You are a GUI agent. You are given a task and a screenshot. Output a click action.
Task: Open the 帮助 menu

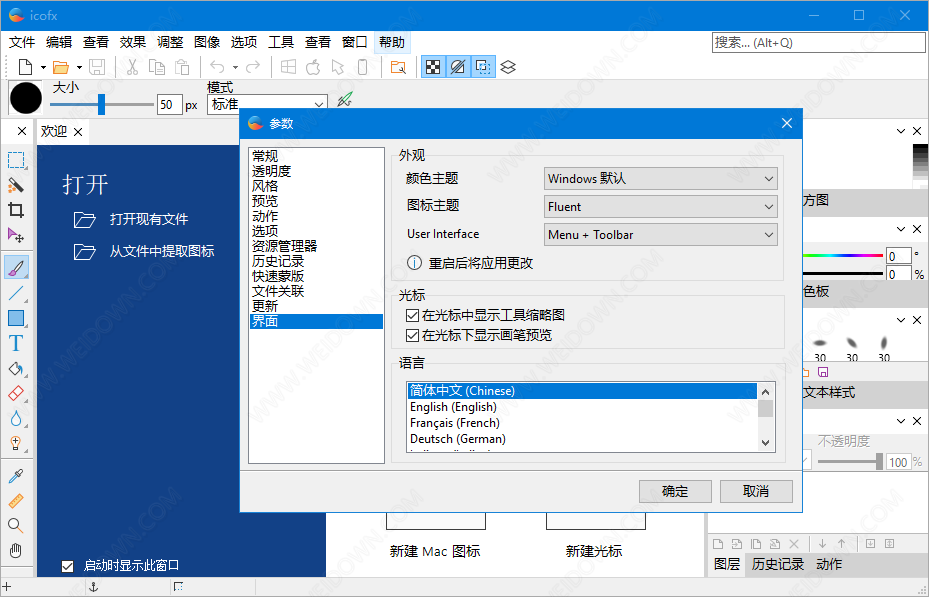[392, 42]
